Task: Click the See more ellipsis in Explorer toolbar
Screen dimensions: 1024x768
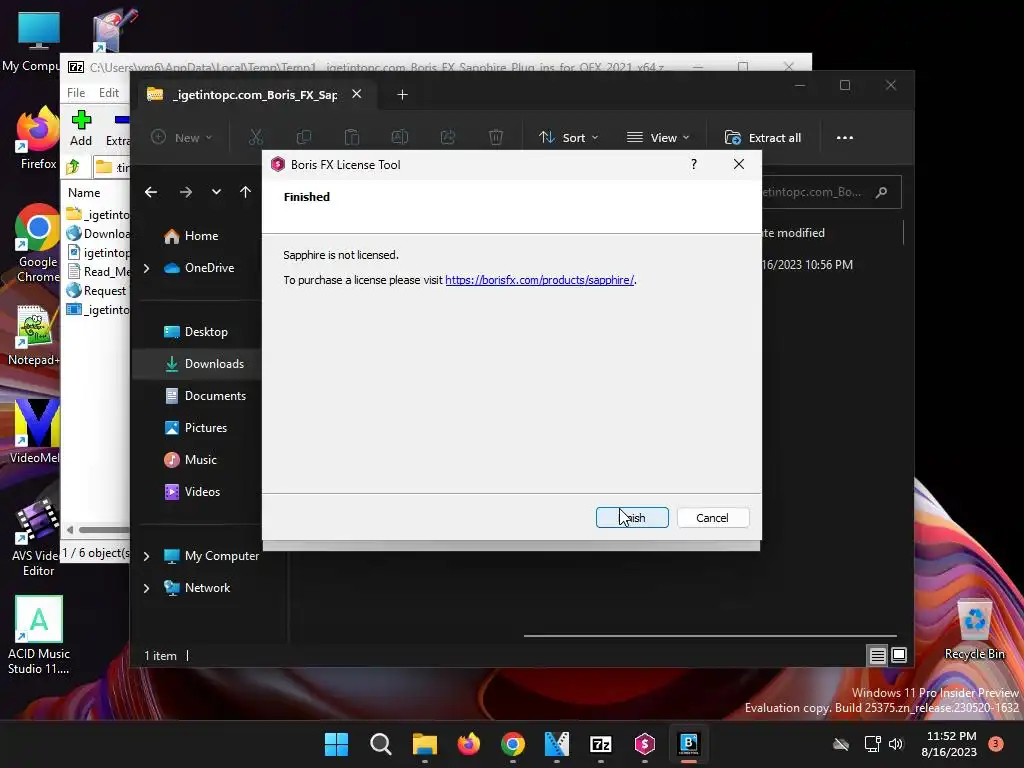Action: 844,138
